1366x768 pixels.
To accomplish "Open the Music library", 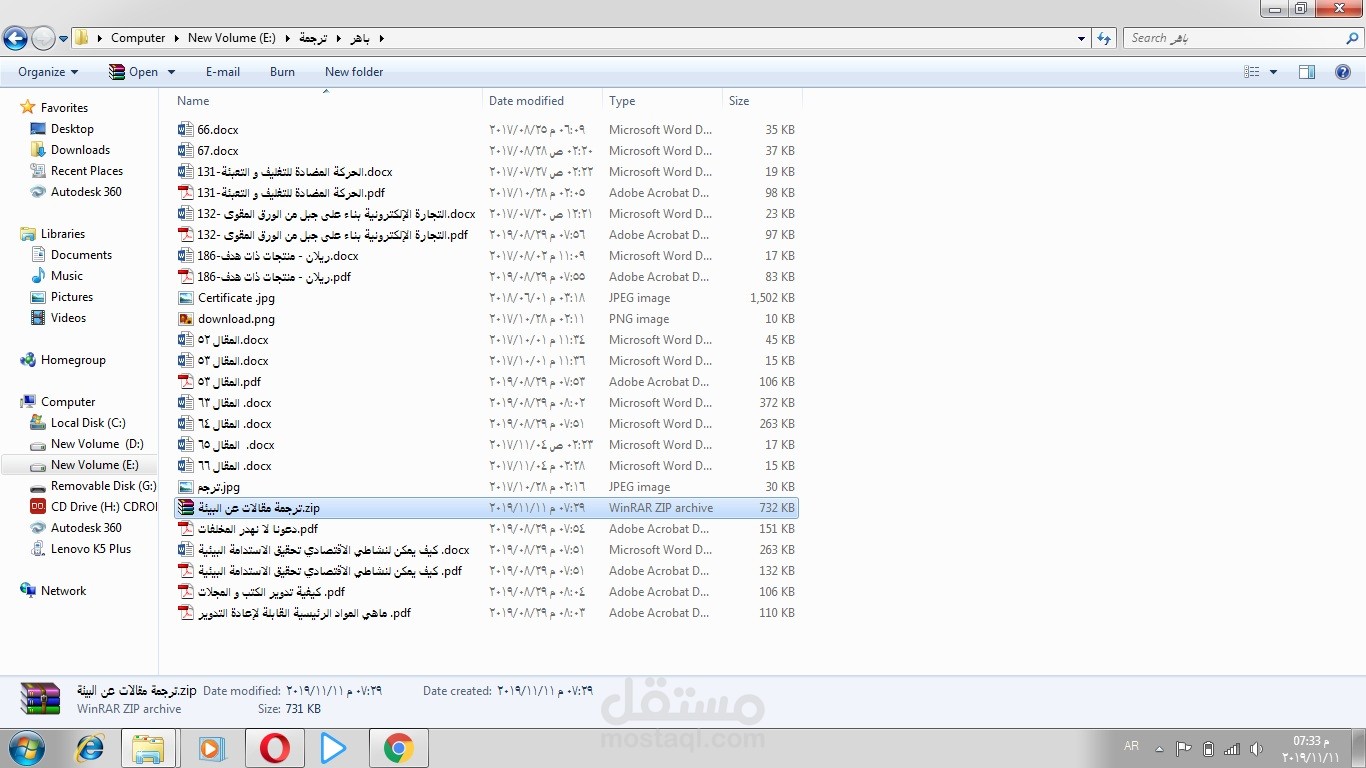I will pyautogui.click(x=67, y=276).
